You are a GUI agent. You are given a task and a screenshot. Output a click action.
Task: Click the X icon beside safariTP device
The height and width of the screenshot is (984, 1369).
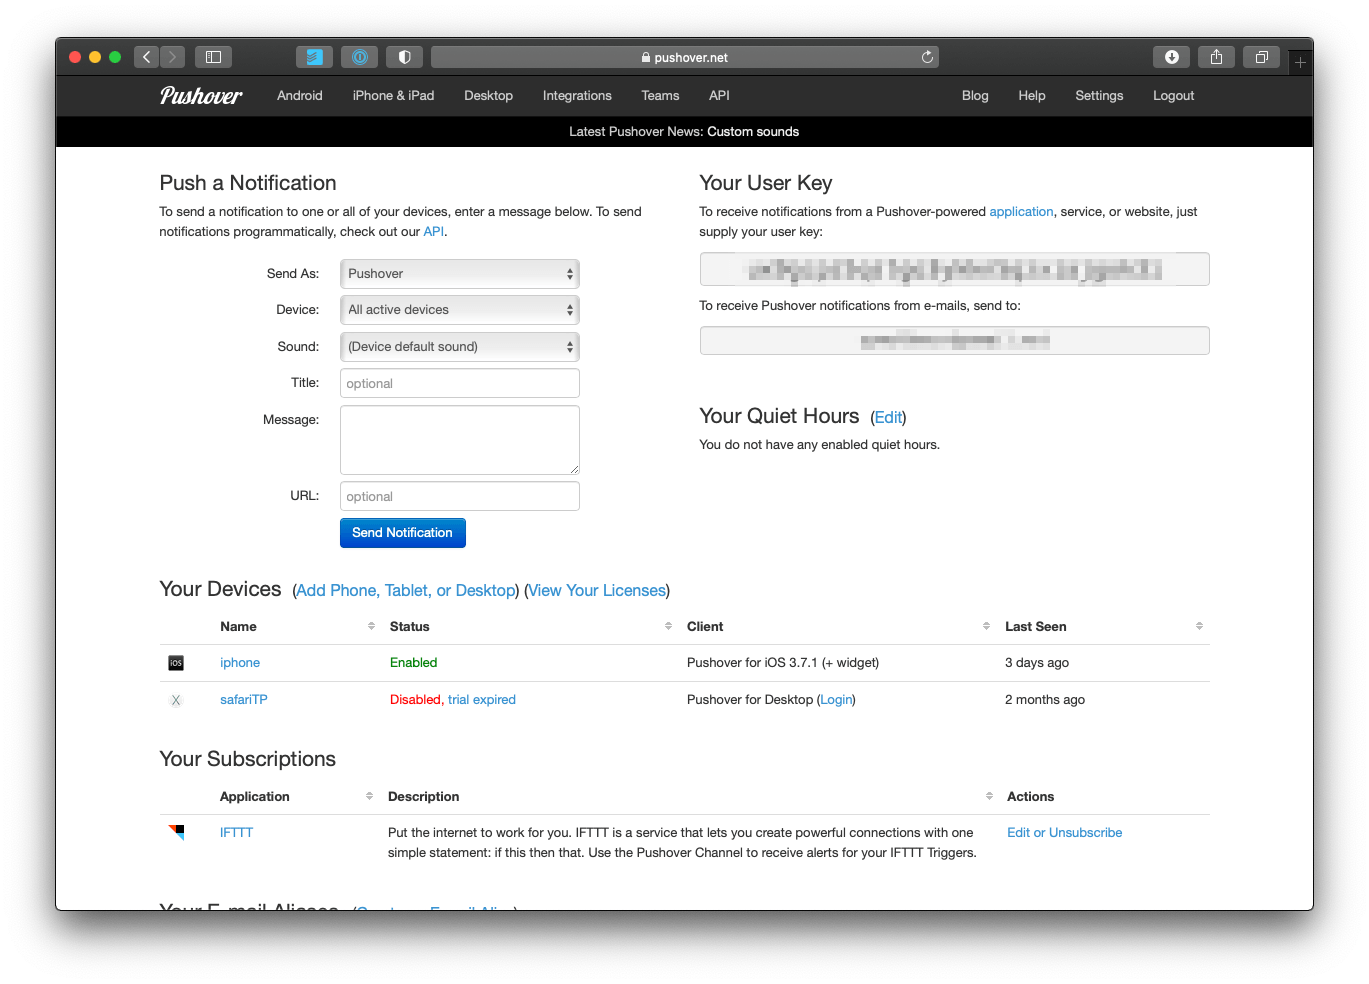[176, 700]
